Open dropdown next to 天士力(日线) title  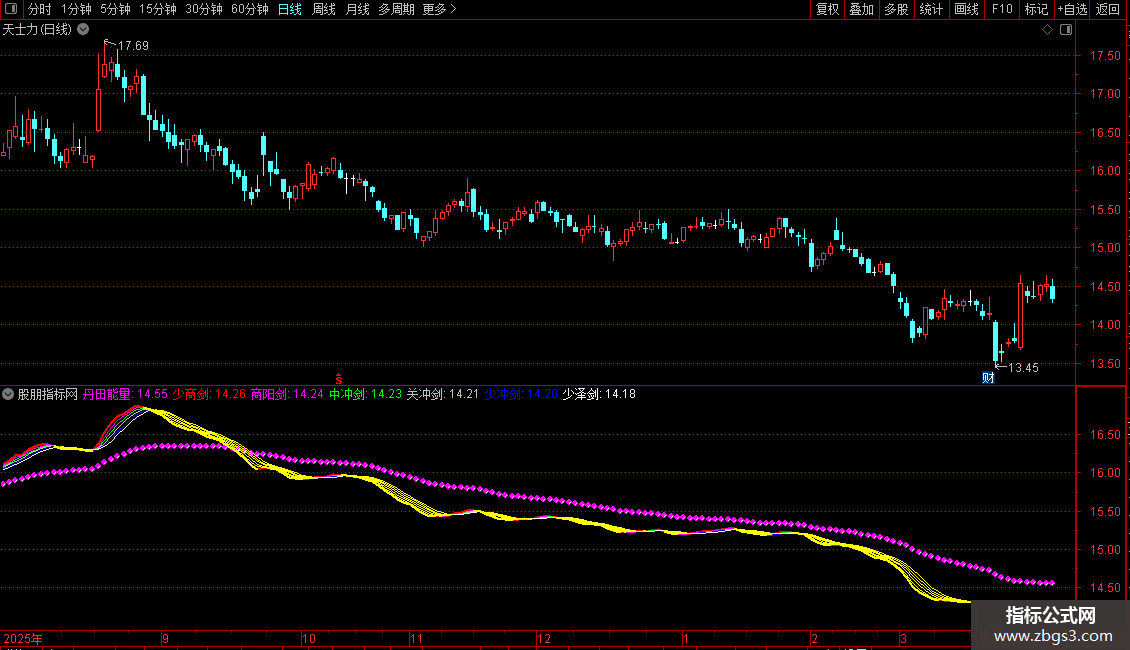(x=83, y=29)
